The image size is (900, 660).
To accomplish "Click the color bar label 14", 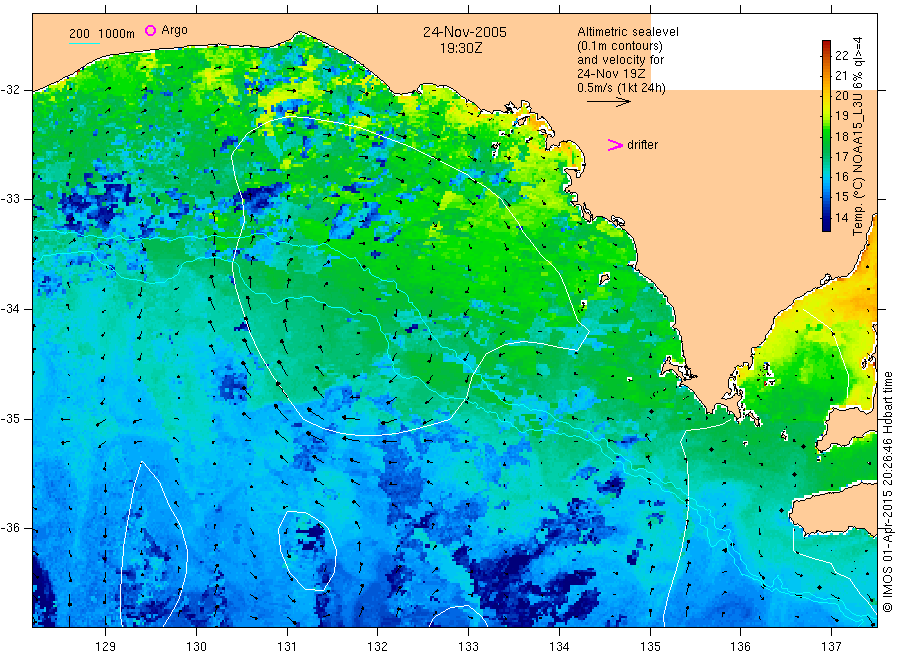I will 841,218.
